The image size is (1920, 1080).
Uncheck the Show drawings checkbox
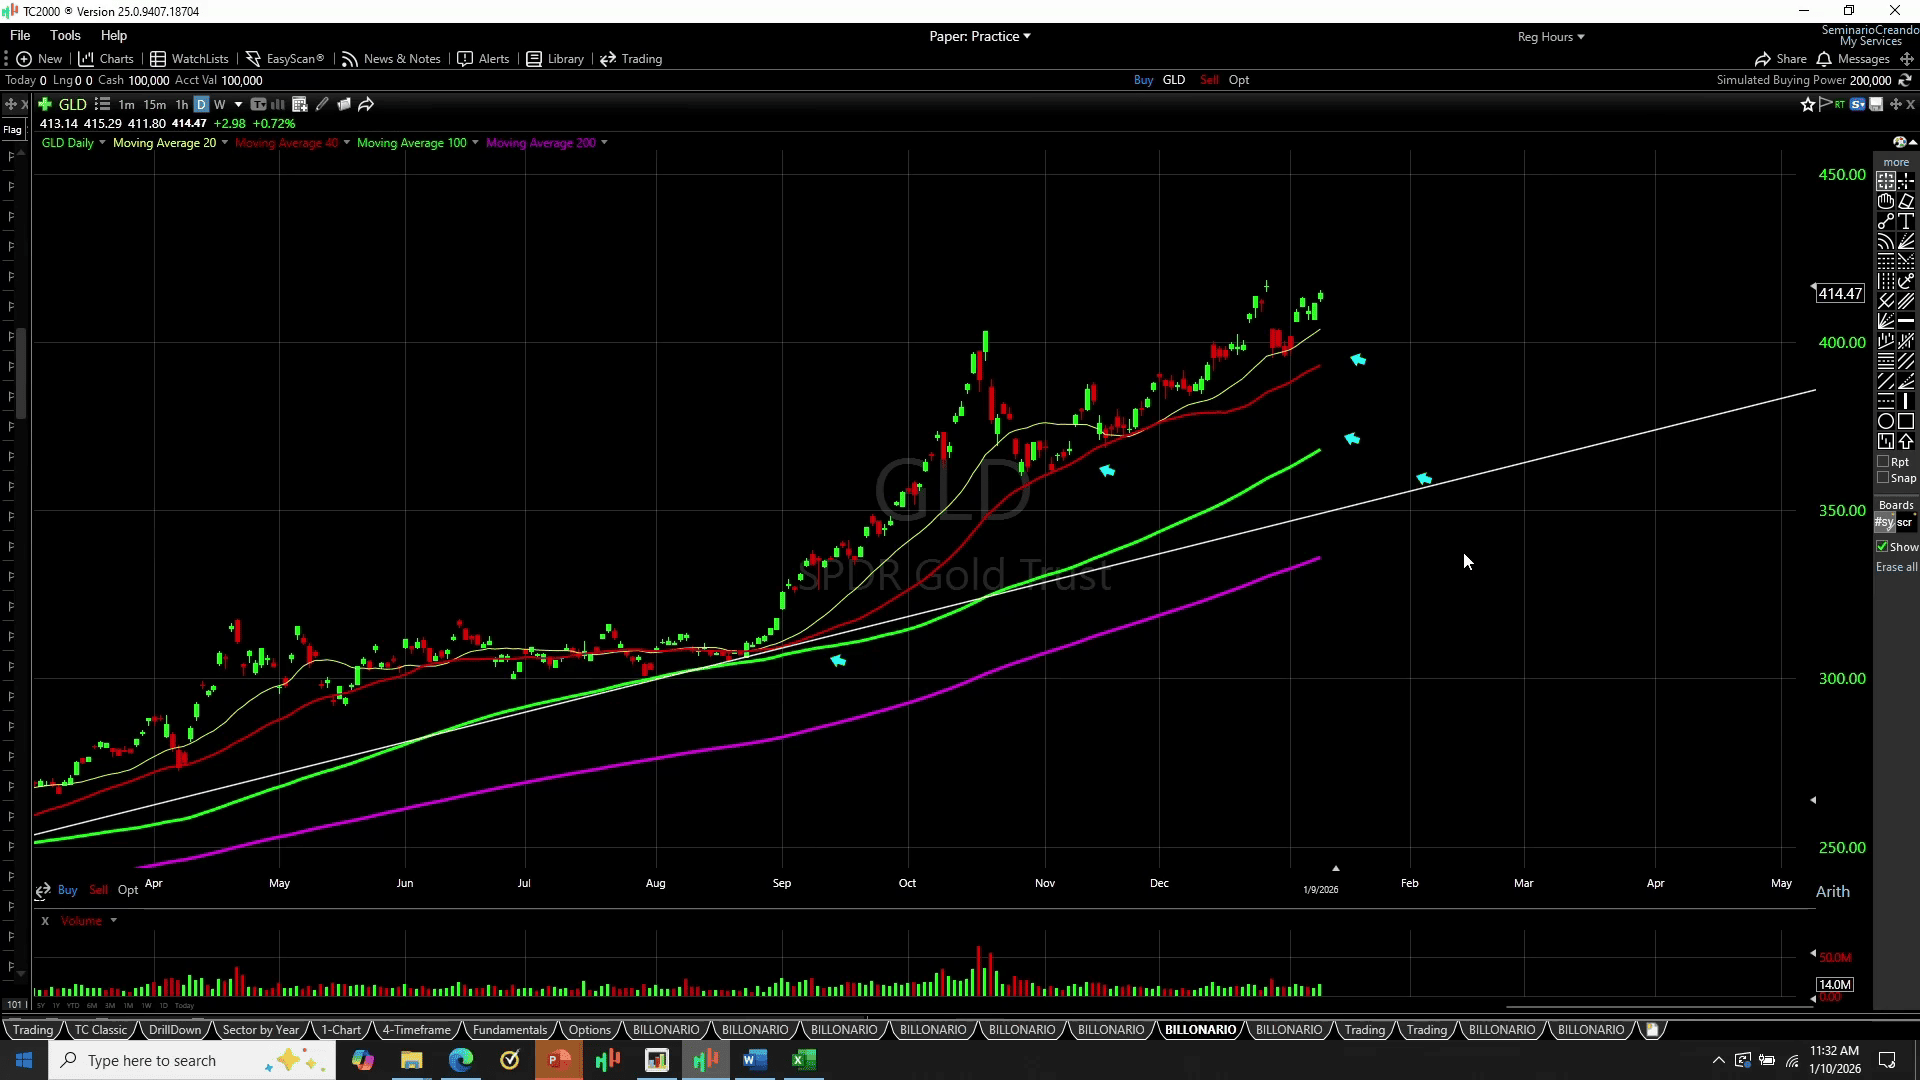[x=1882, y=547]
